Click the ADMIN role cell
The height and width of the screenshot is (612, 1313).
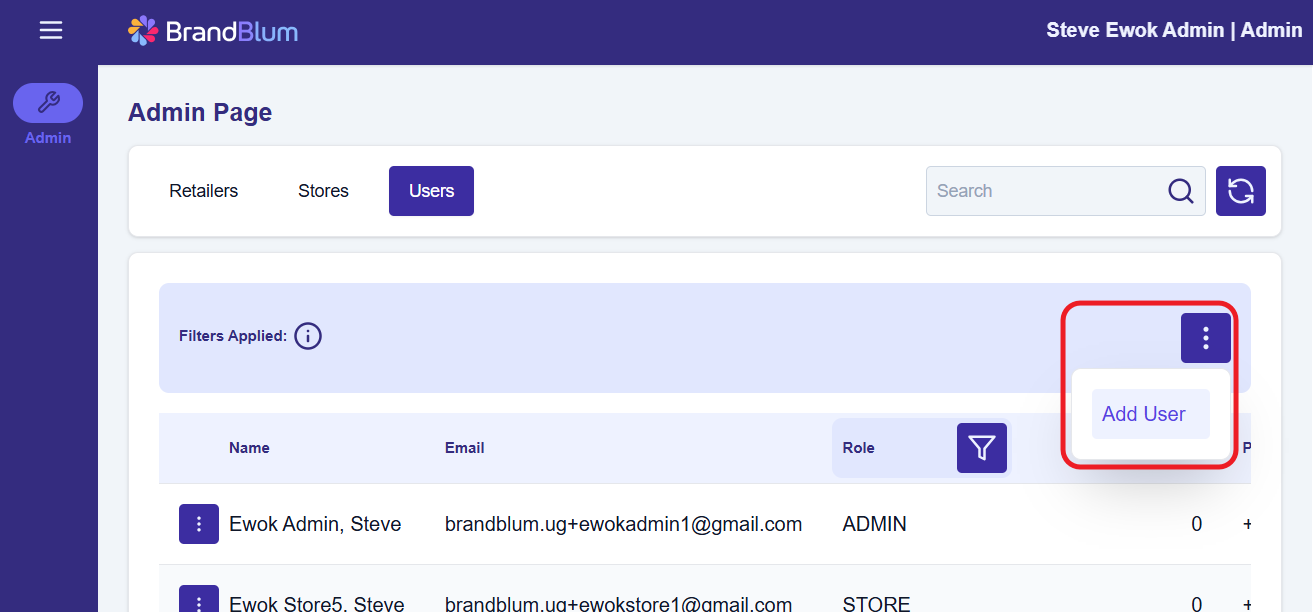click(x=875, y=524)
